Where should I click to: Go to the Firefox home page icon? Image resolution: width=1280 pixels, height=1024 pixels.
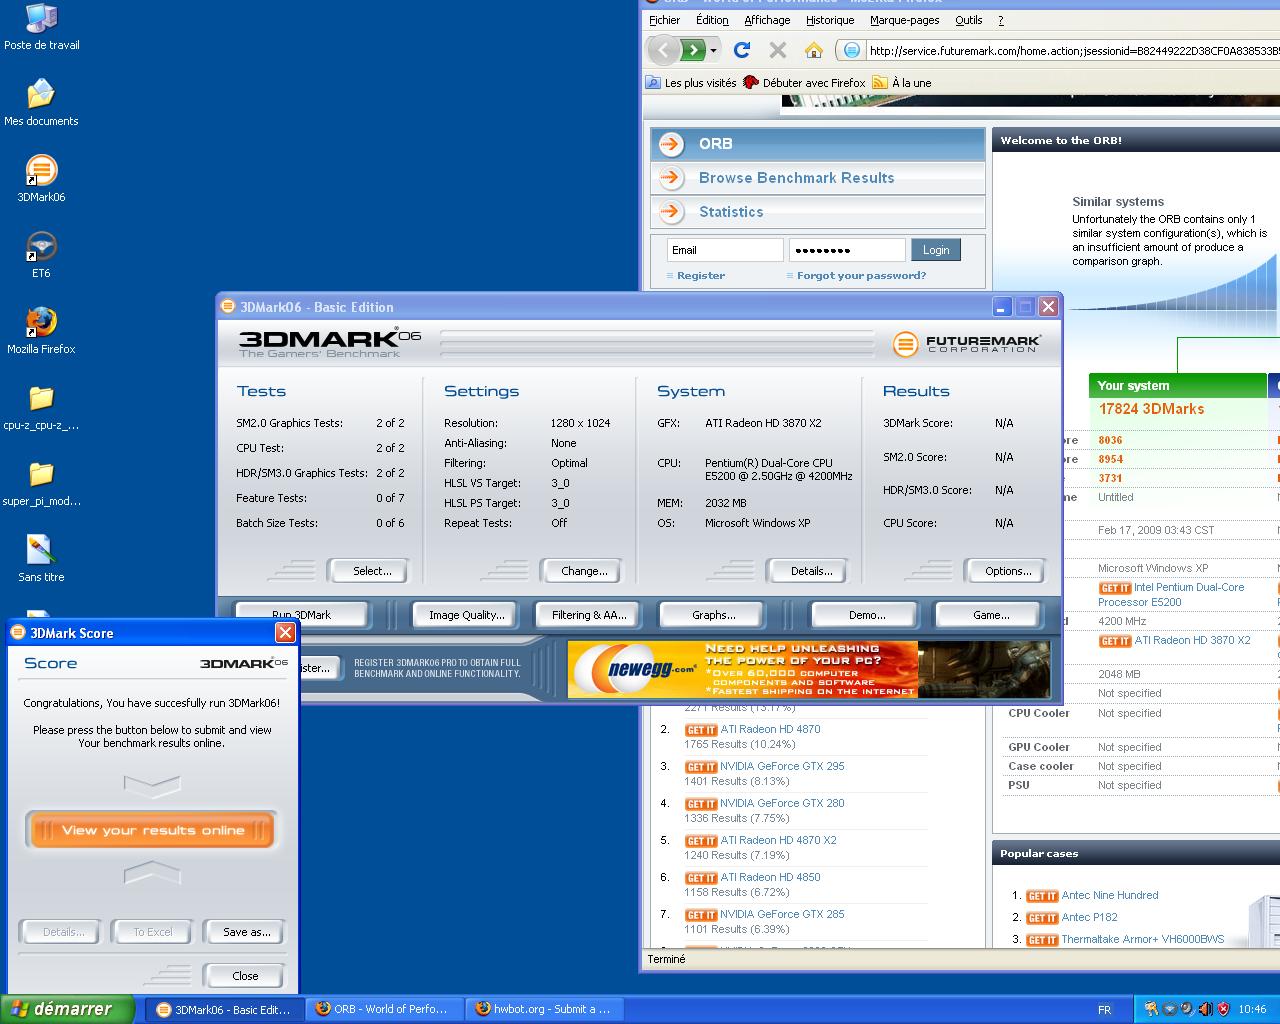(x=814, y=49)
